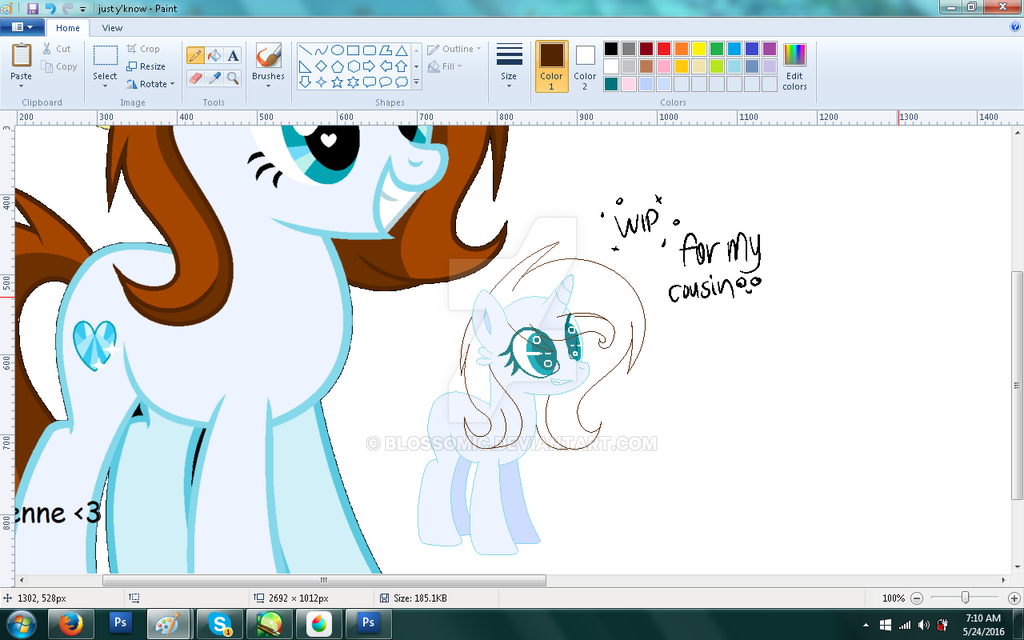1024x640 pixels.
Task: Select the Fill with color bucket tool
Action: pyautogui.click(x=214, y=56)
